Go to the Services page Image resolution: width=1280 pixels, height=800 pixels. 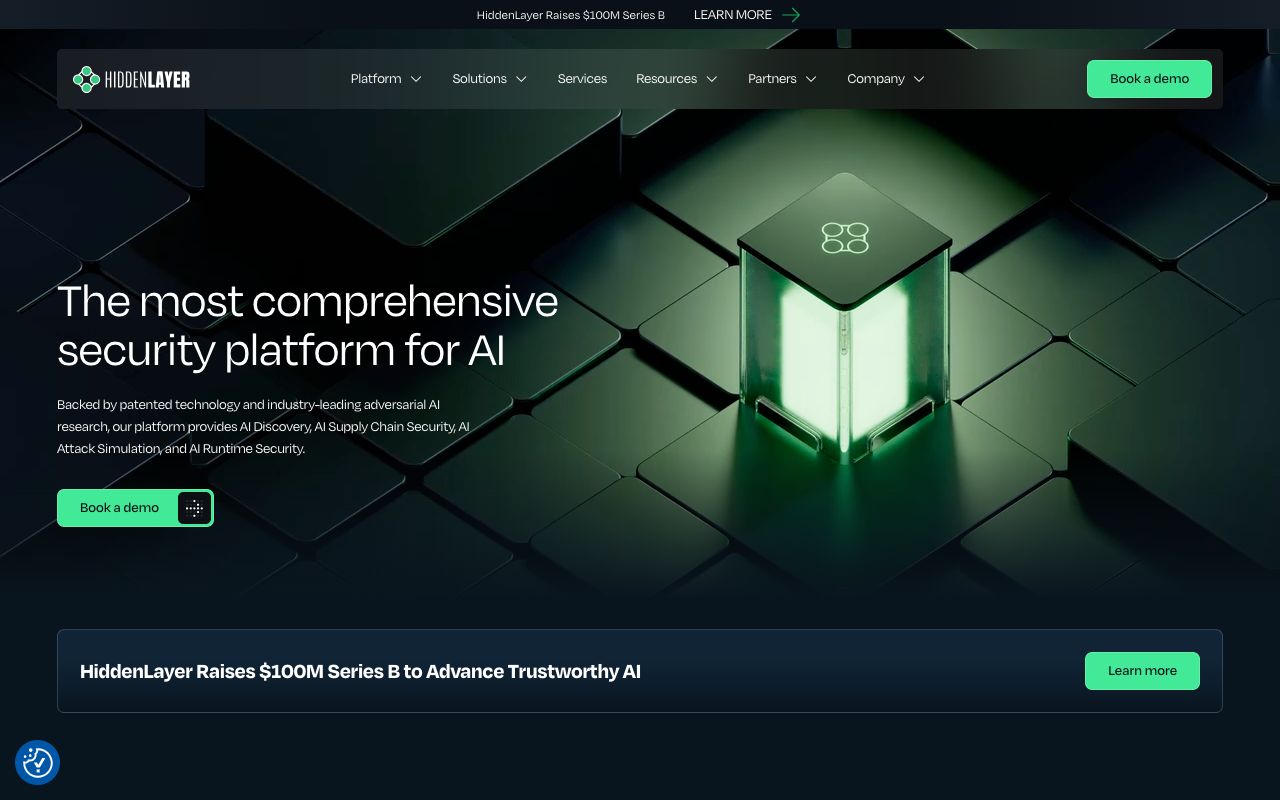[x=582, y=79]
